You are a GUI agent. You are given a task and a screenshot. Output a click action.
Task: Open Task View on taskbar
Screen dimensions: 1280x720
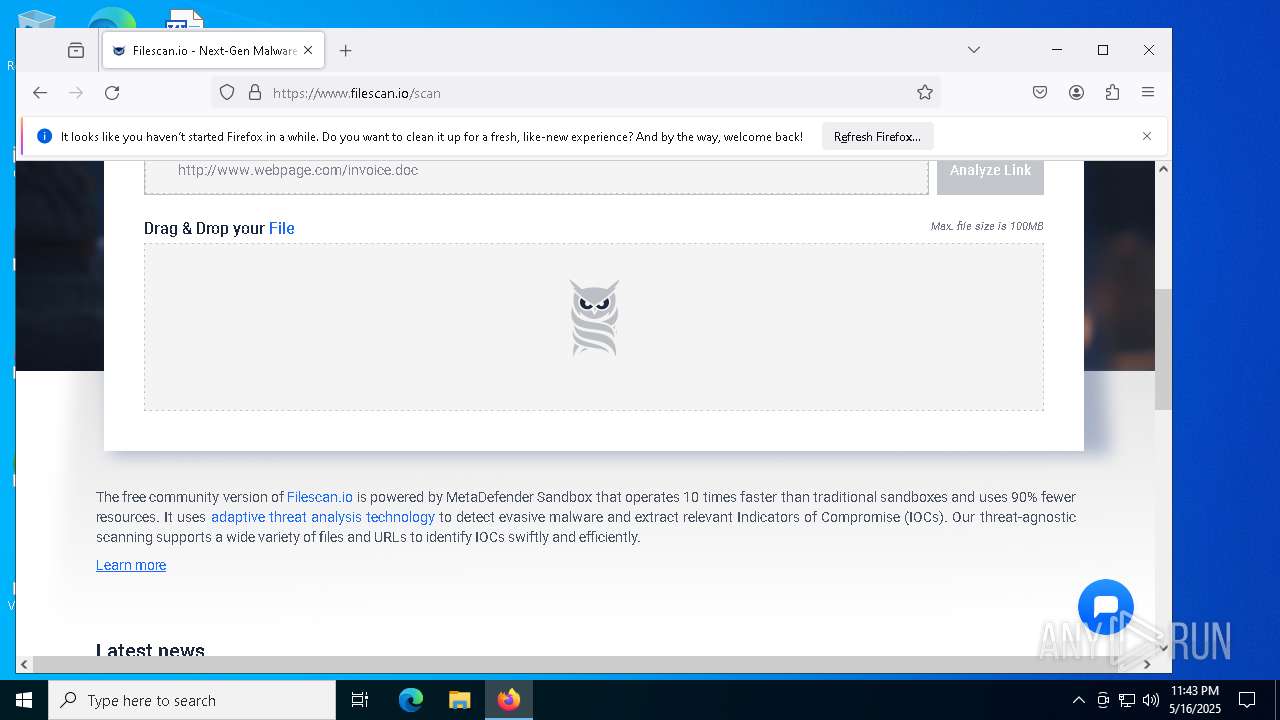pos(360,700)
